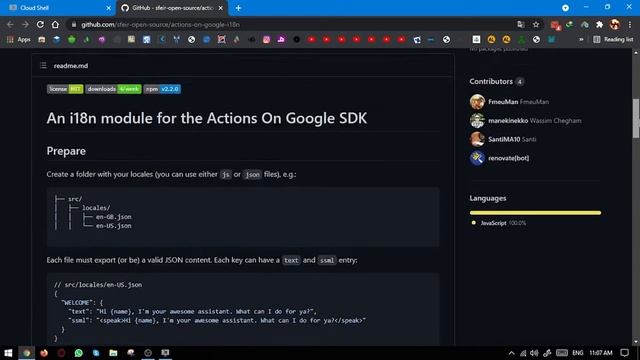Click the 'en-US.json' tree line
640x360 pixels.
point(113,226)
